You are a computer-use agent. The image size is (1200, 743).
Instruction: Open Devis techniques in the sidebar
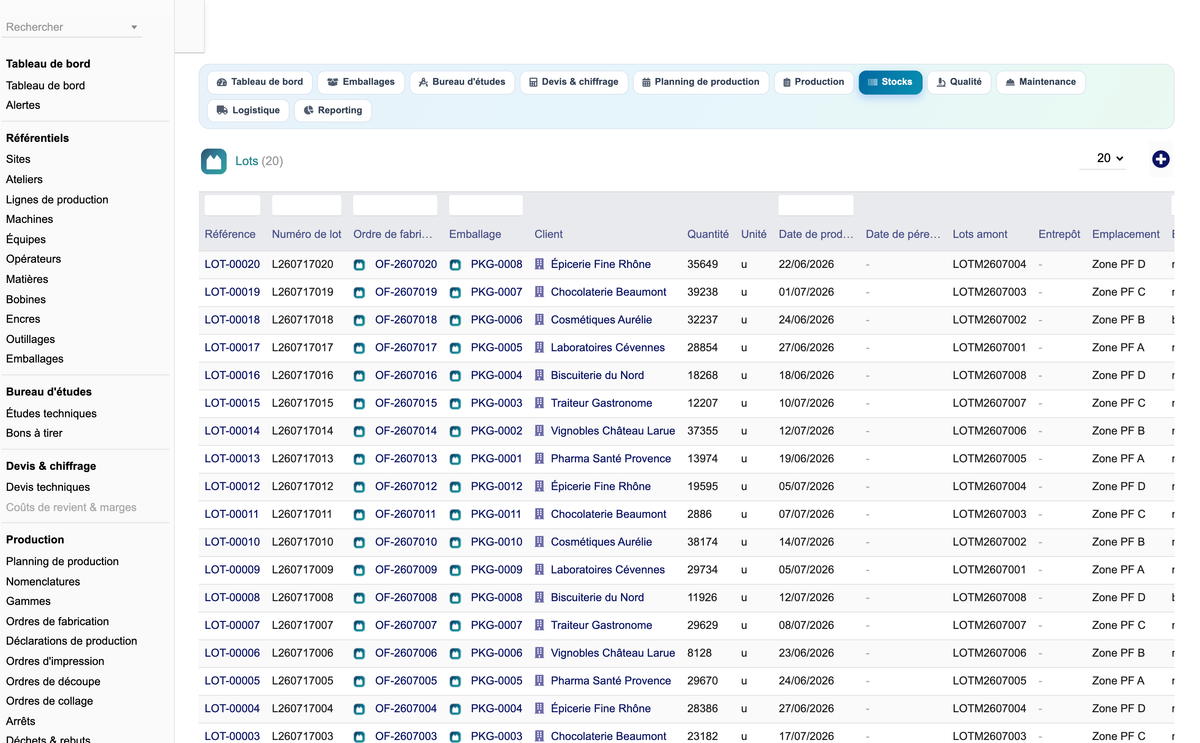[x=48, y=487]
